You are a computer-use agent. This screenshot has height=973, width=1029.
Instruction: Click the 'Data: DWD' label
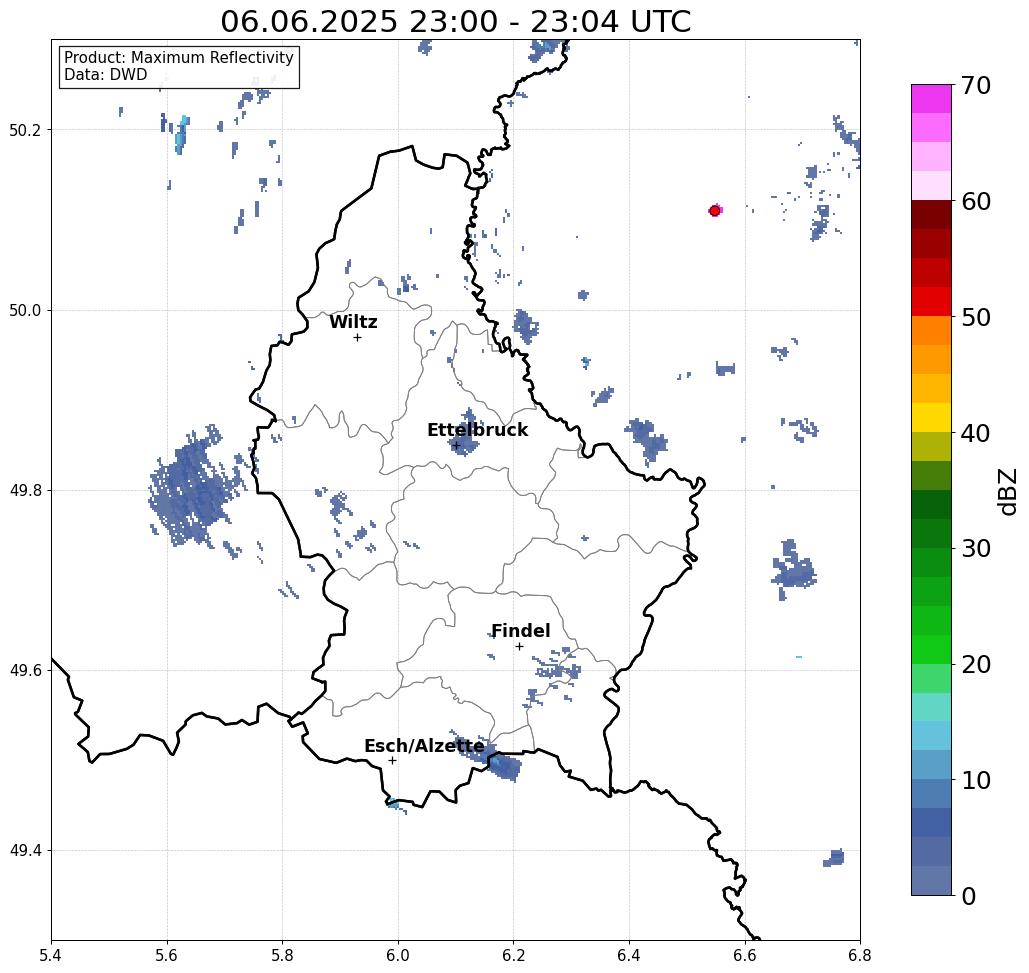coord(106,75)
